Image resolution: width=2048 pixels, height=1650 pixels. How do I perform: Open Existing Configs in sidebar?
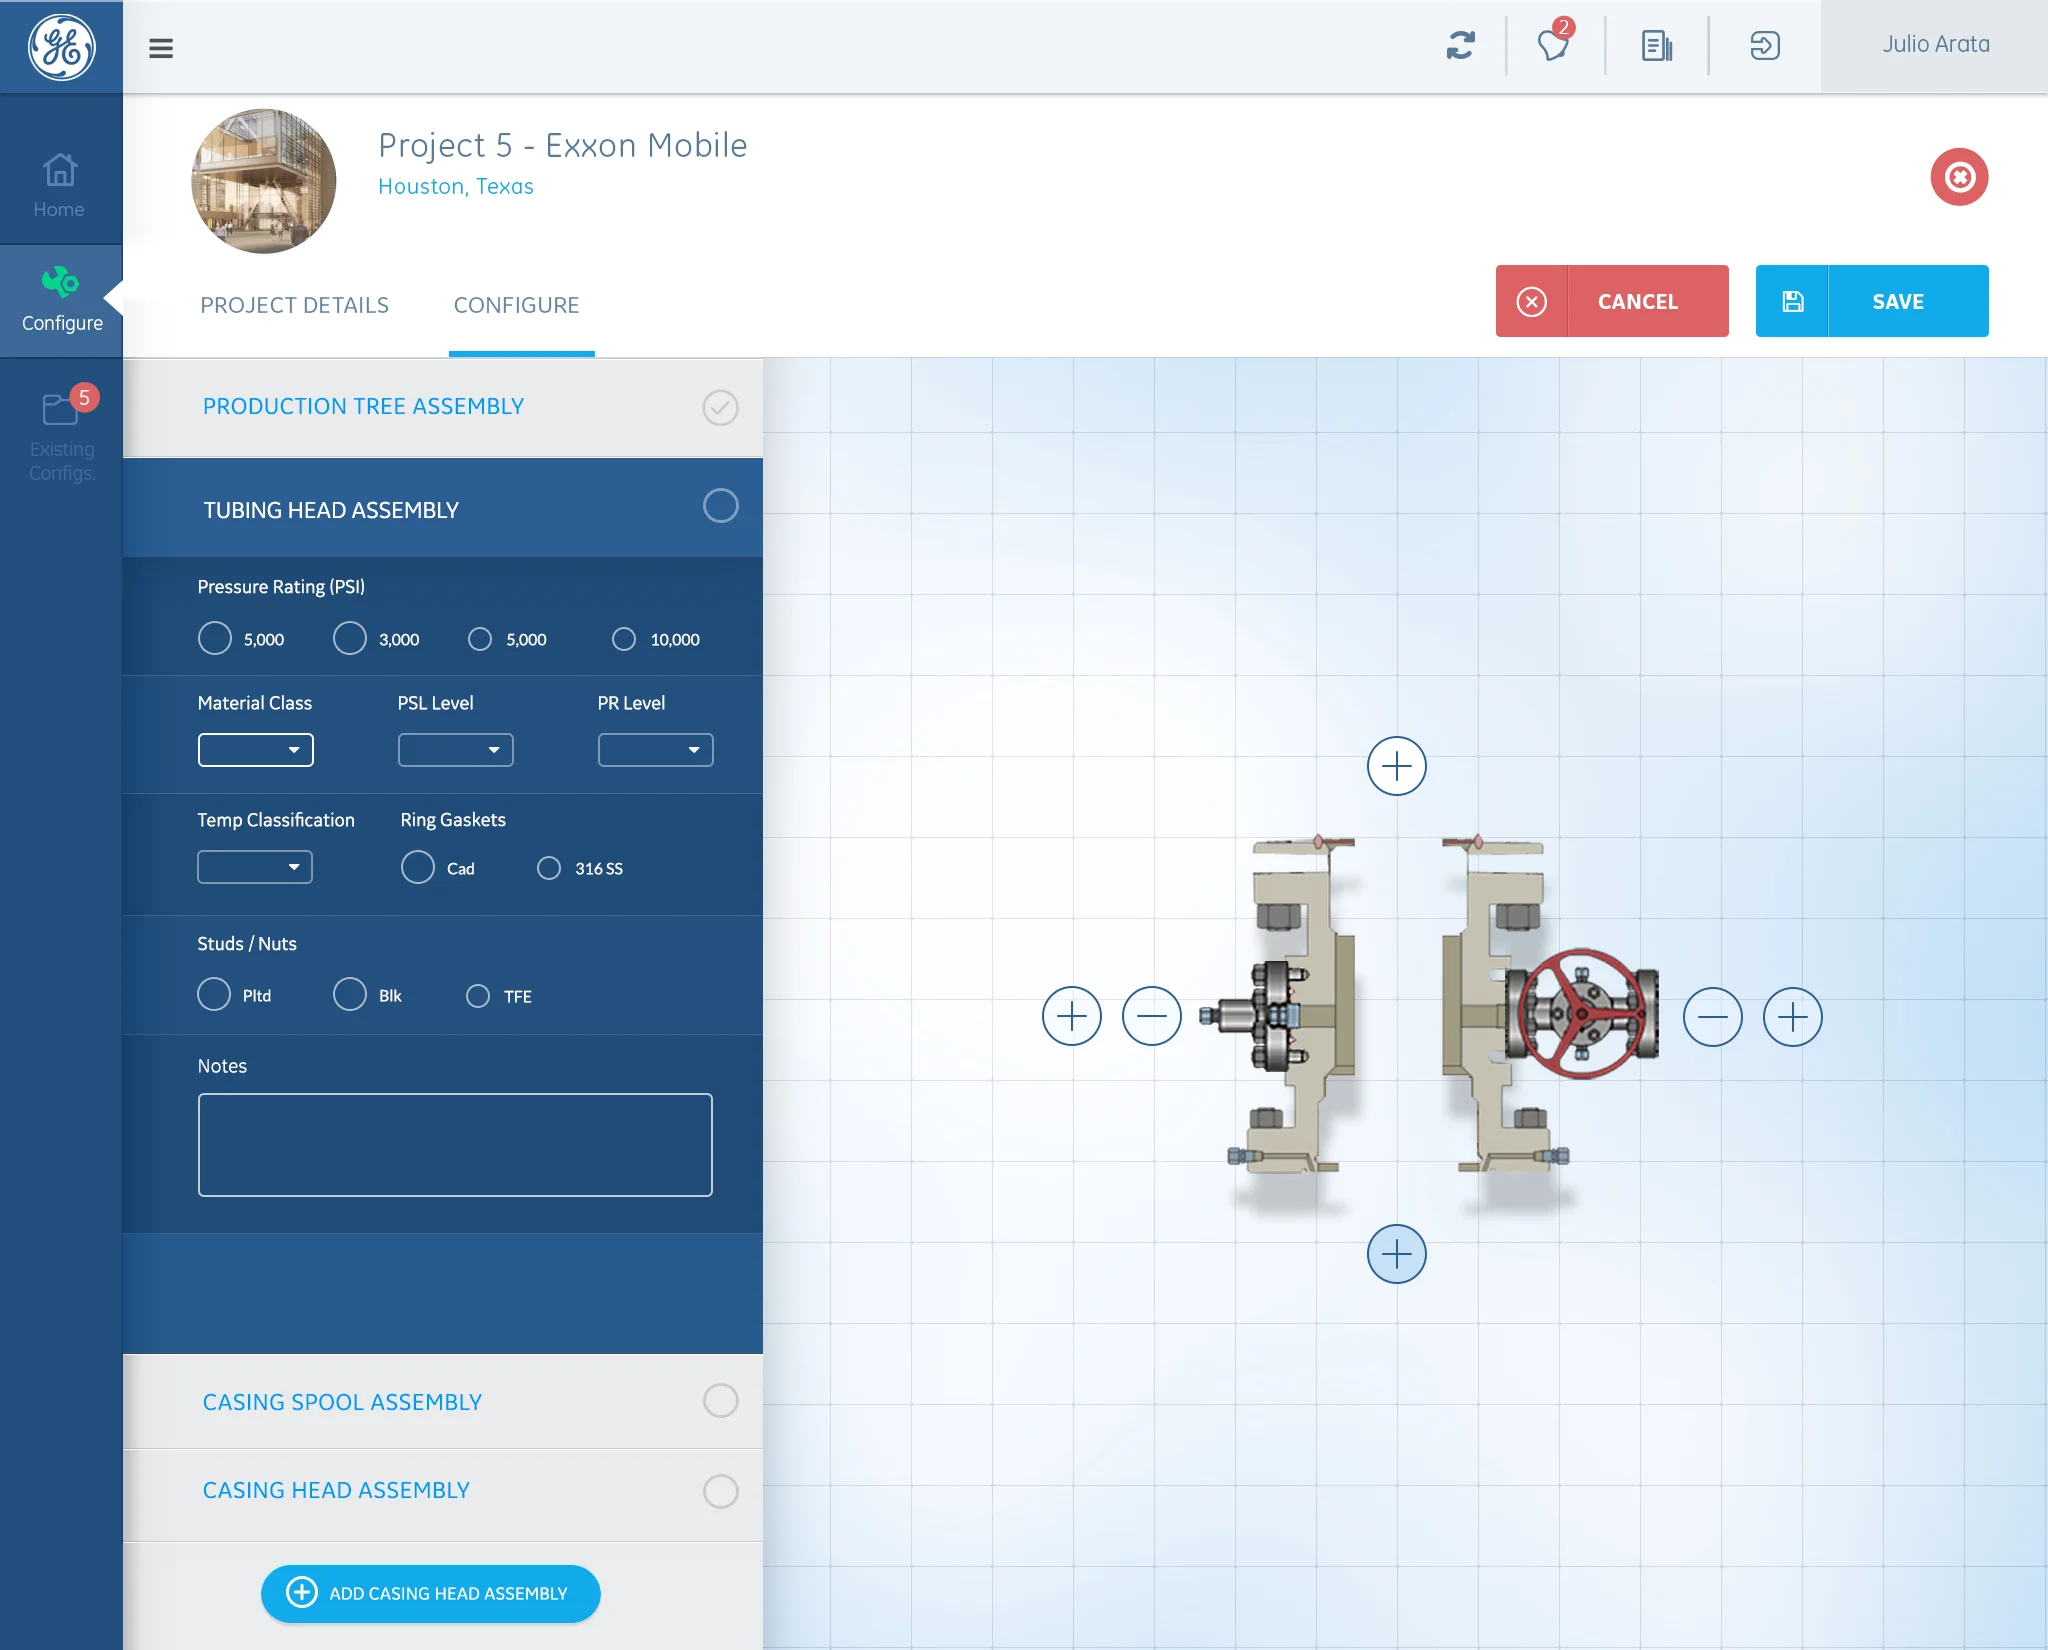click(x=61, y=436)
